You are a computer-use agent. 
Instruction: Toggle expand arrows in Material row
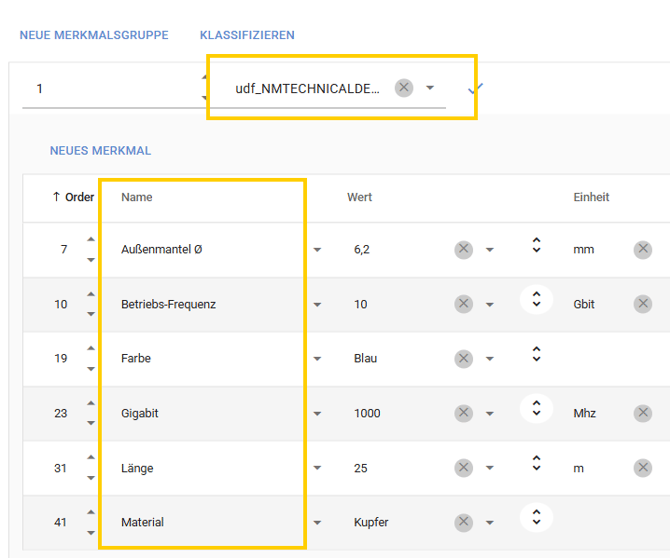(537, 517)
